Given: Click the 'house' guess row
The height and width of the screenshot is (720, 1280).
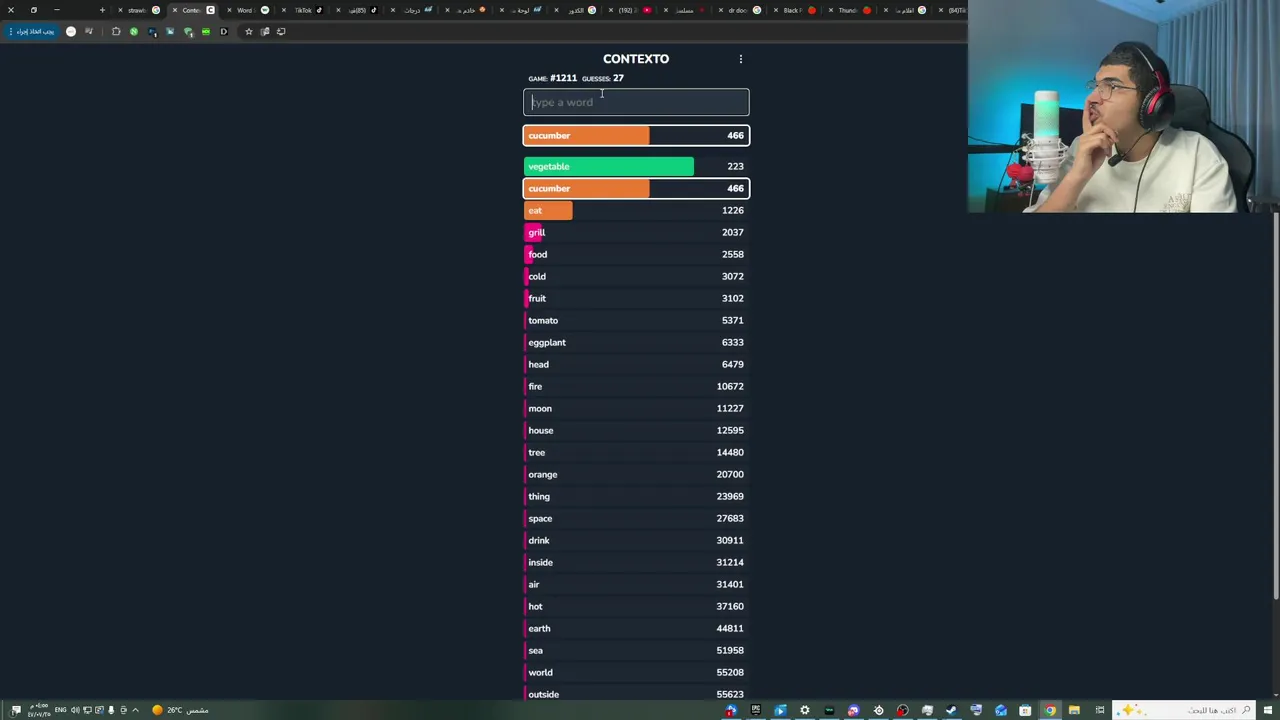Looking at the screenshot, I should (x=636, y=430).
